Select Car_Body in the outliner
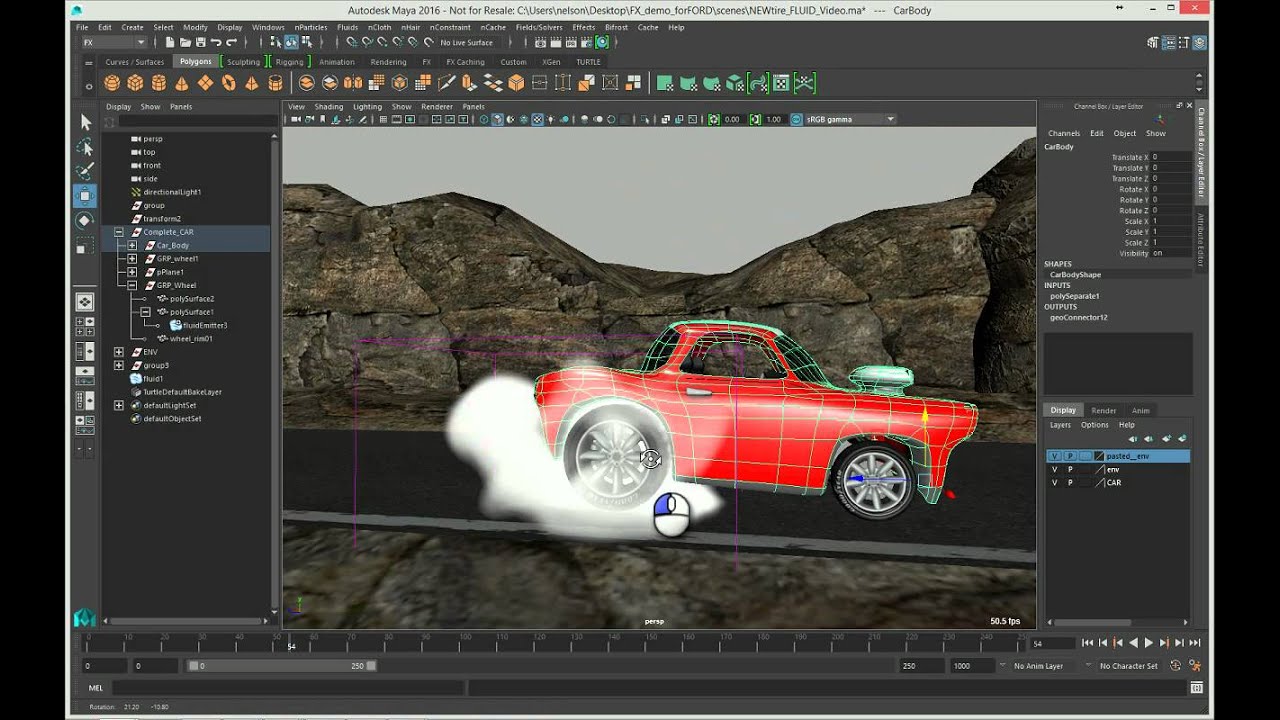 click(173, 245)
